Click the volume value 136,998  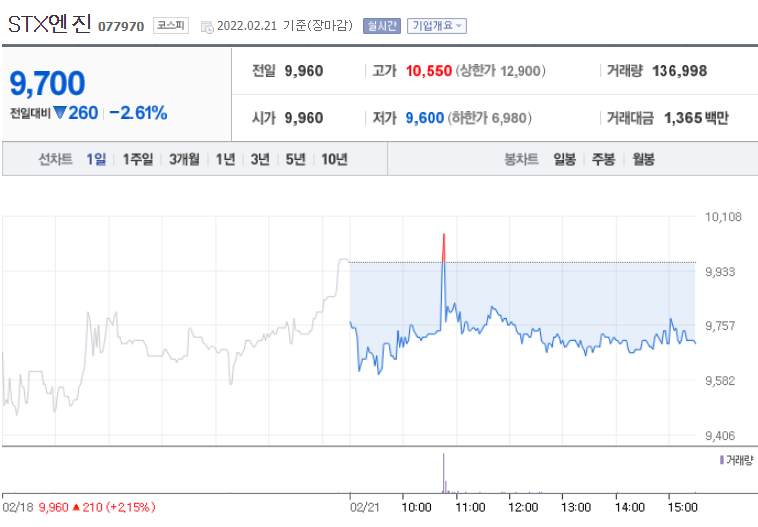(680, 71)
